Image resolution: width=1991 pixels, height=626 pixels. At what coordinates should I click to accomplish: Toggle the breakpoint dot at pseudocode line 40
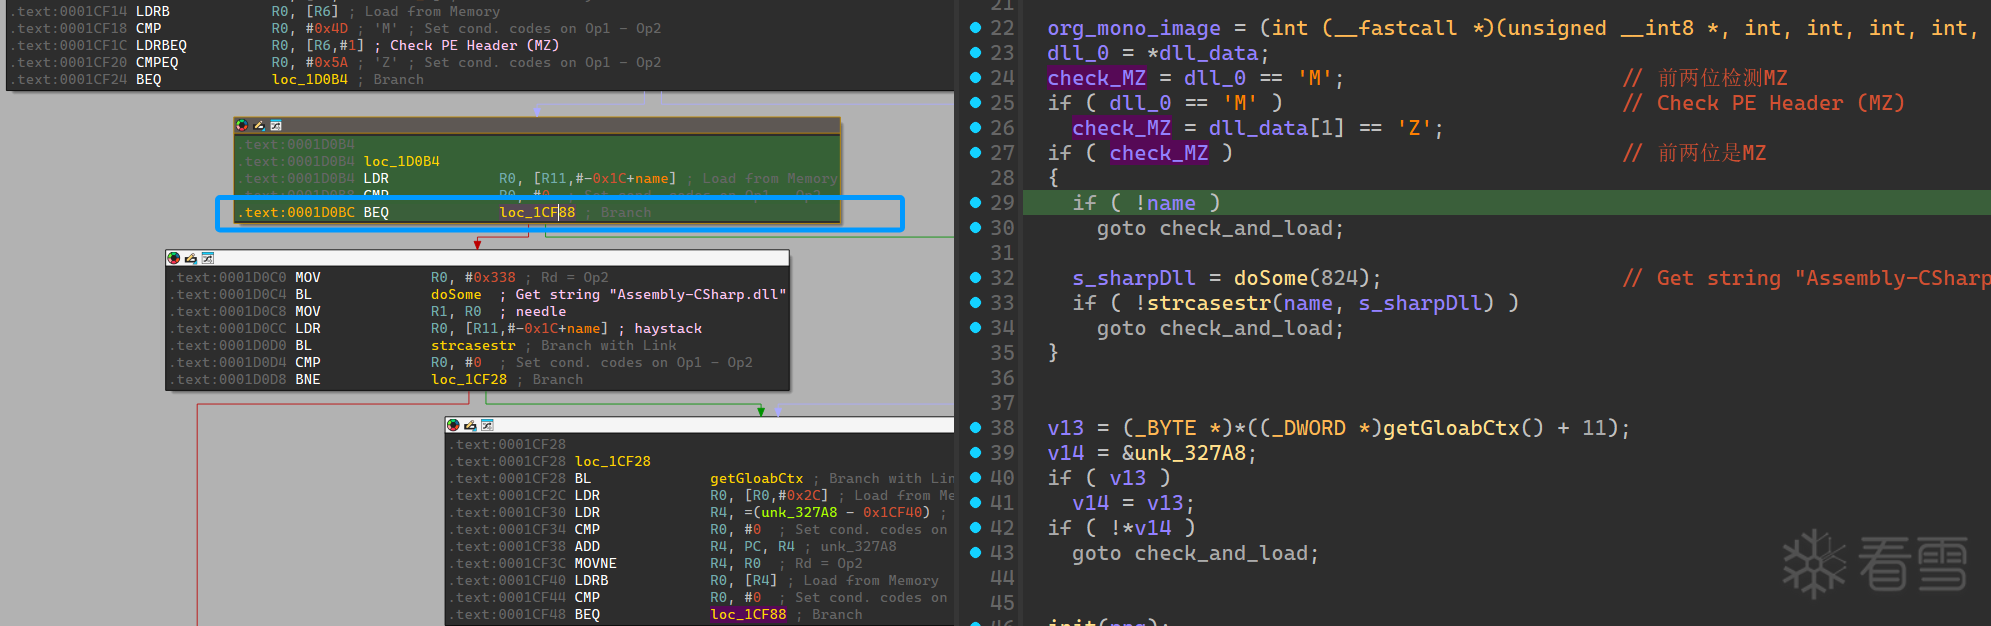tap(975, 478)
